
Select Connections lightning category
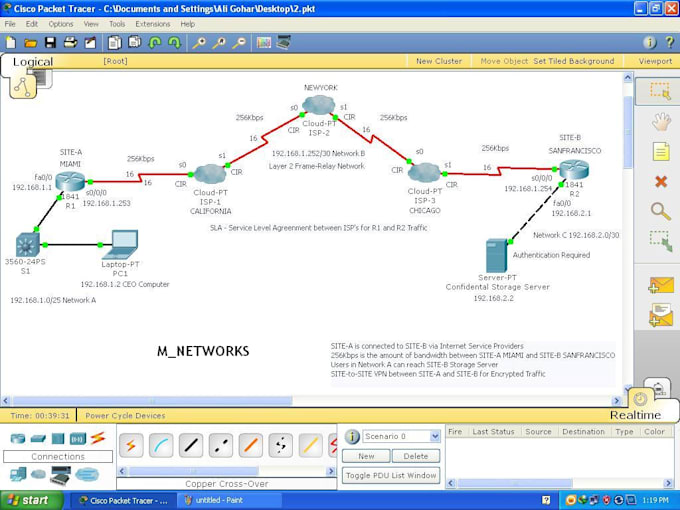pos(98,438)
